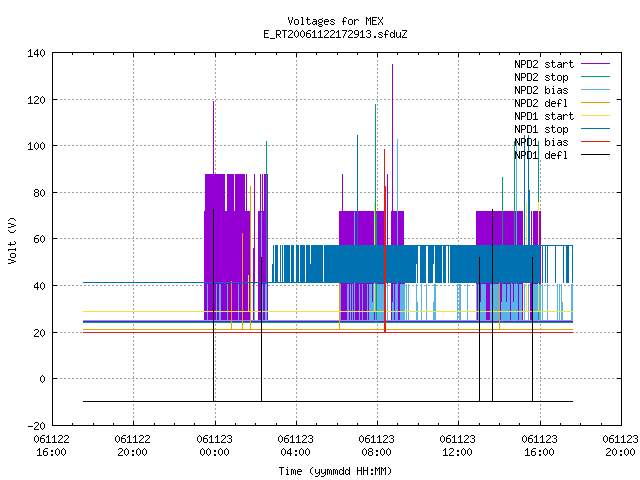The width and height of the screenshot is (640, 480).
Task: Click the red NPD1 bias legend line
Action: click(x=595, y=142)
